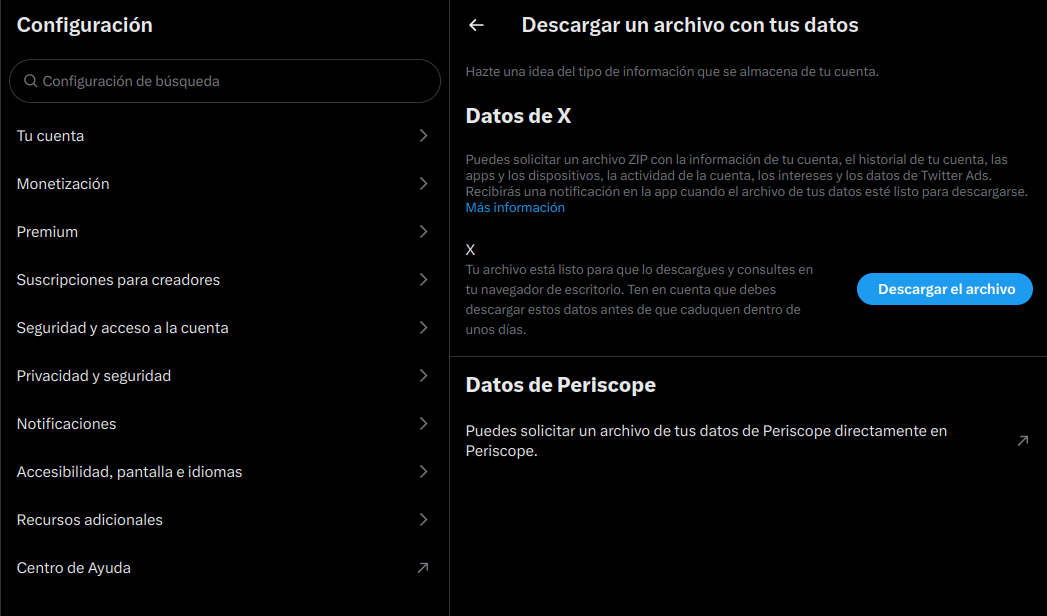Go to Privacidad y seguridad section
Image resolution: width=1047 pixels, height=616 pixels.
coord(94,376)
